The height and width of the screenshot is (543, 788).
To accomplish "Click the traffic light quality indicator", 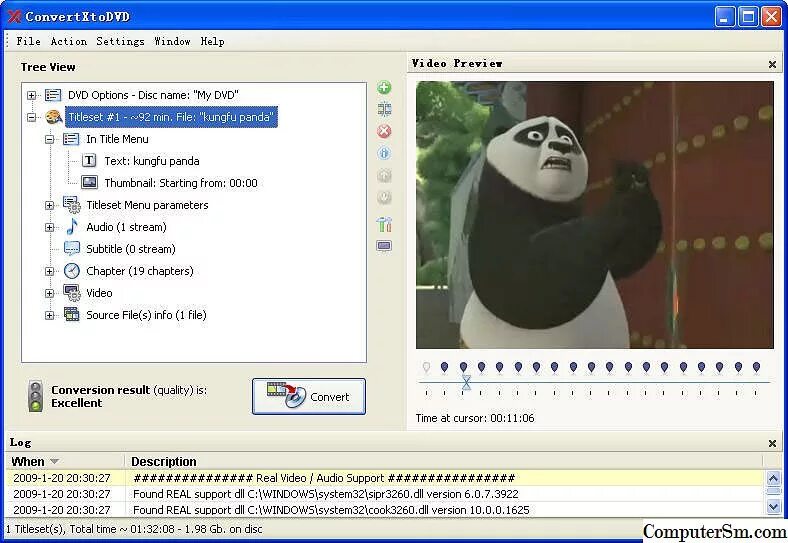I will pos(35,396).
